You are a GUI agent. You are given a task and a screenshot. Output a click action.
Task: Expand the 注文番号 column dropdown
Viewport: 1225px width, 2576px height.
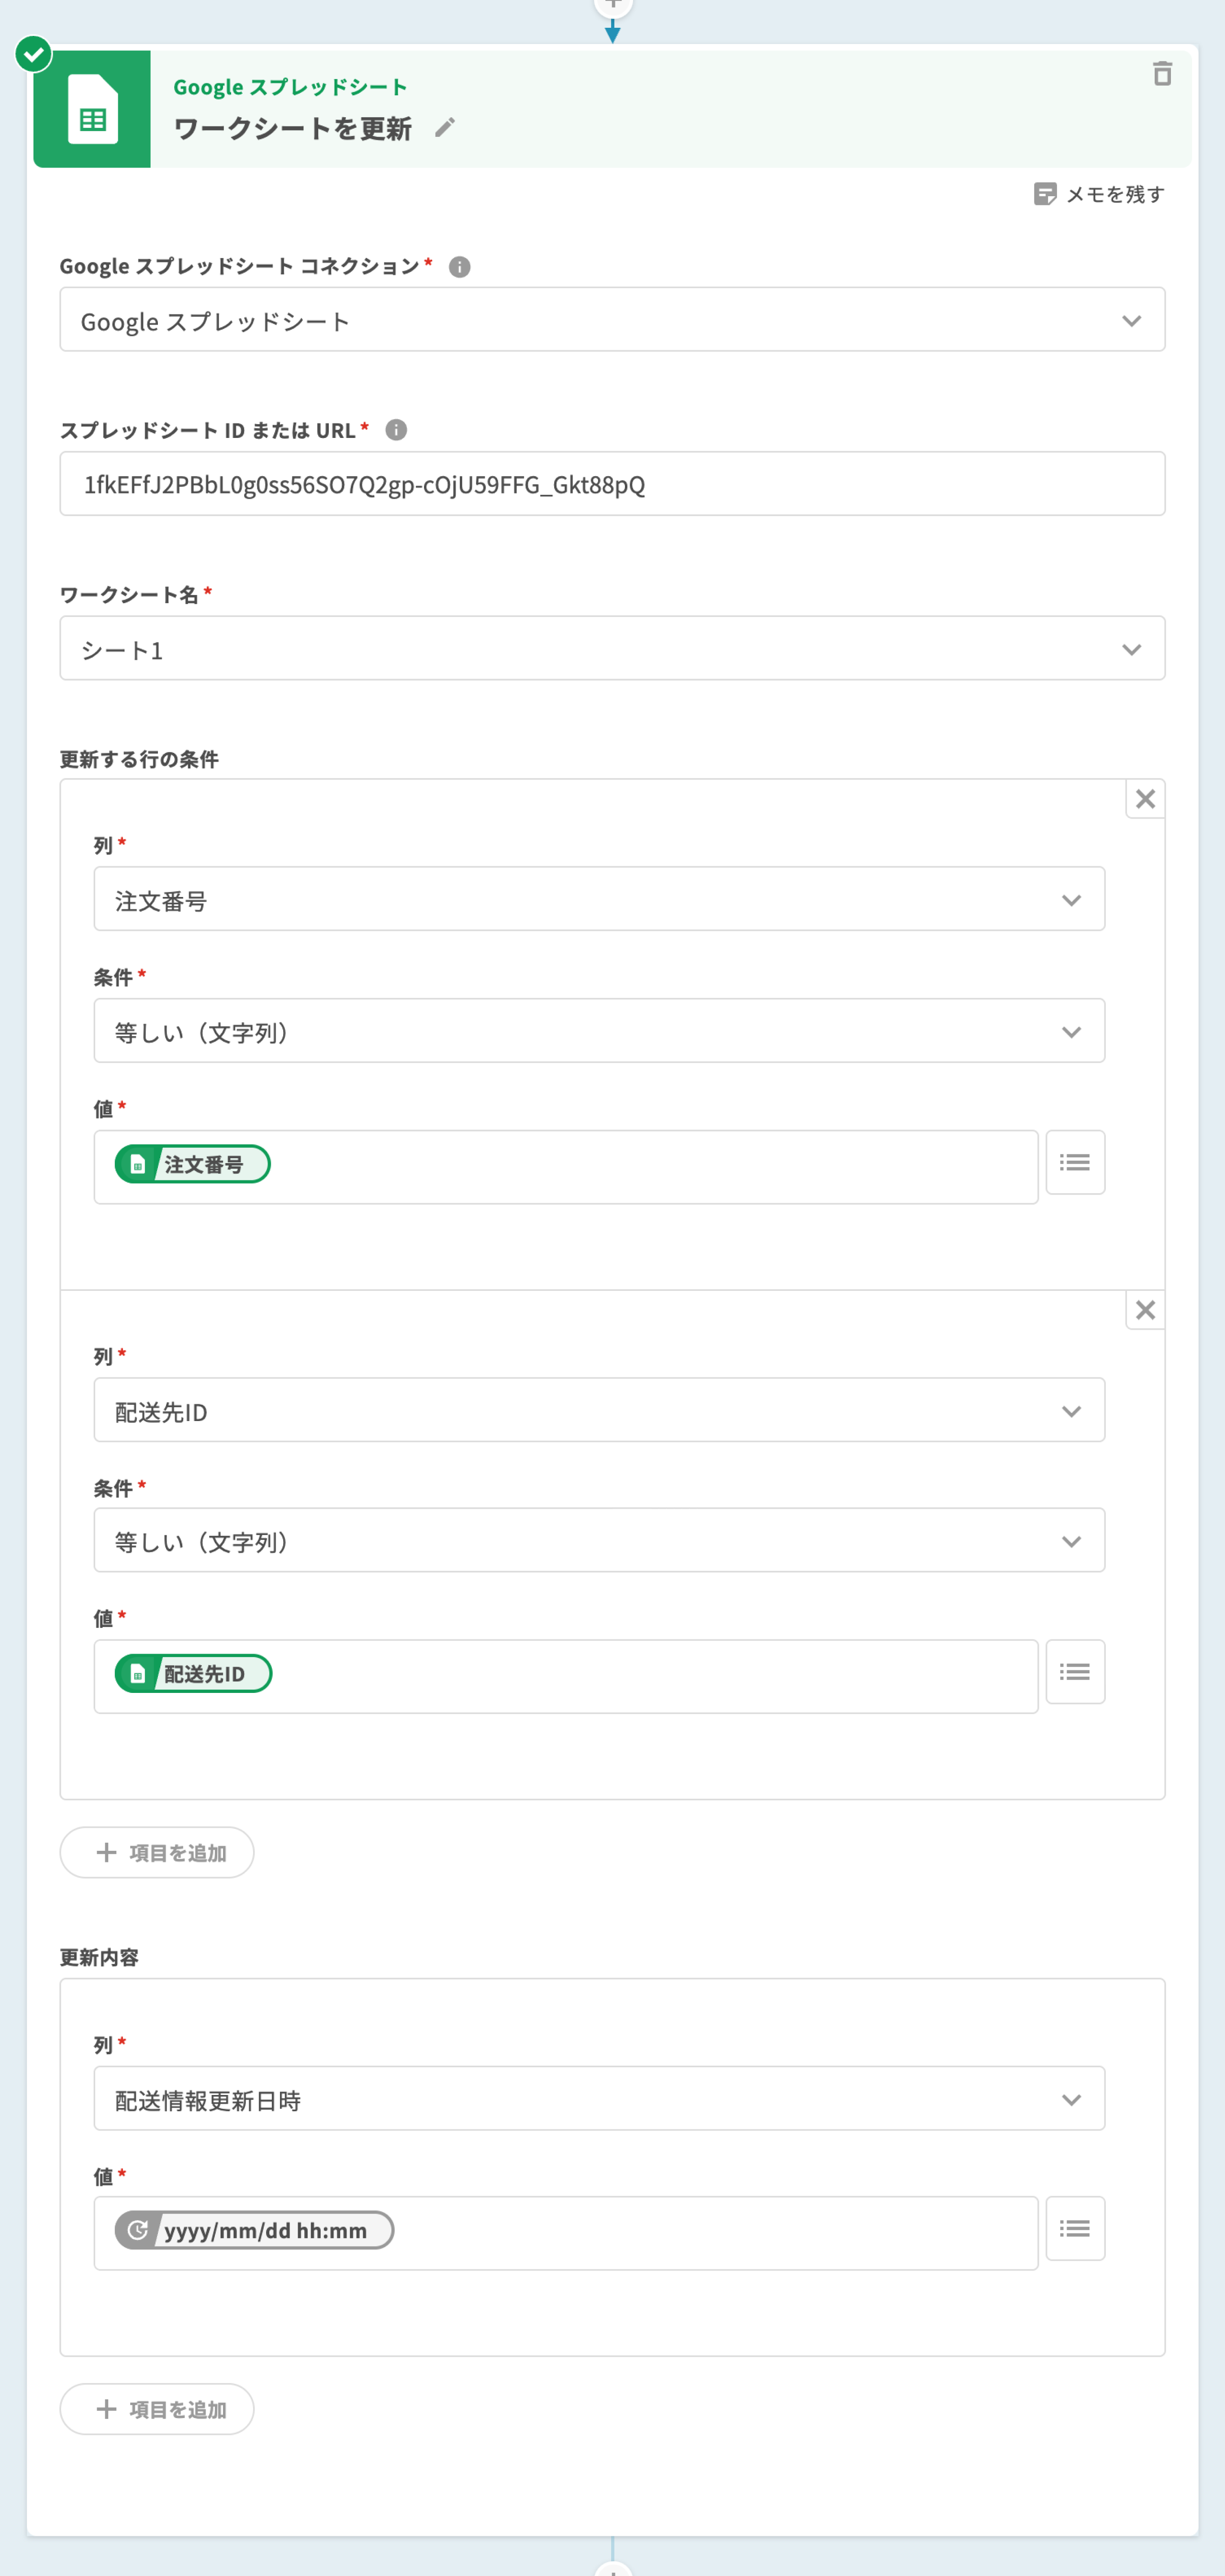(x=599, y=899)
